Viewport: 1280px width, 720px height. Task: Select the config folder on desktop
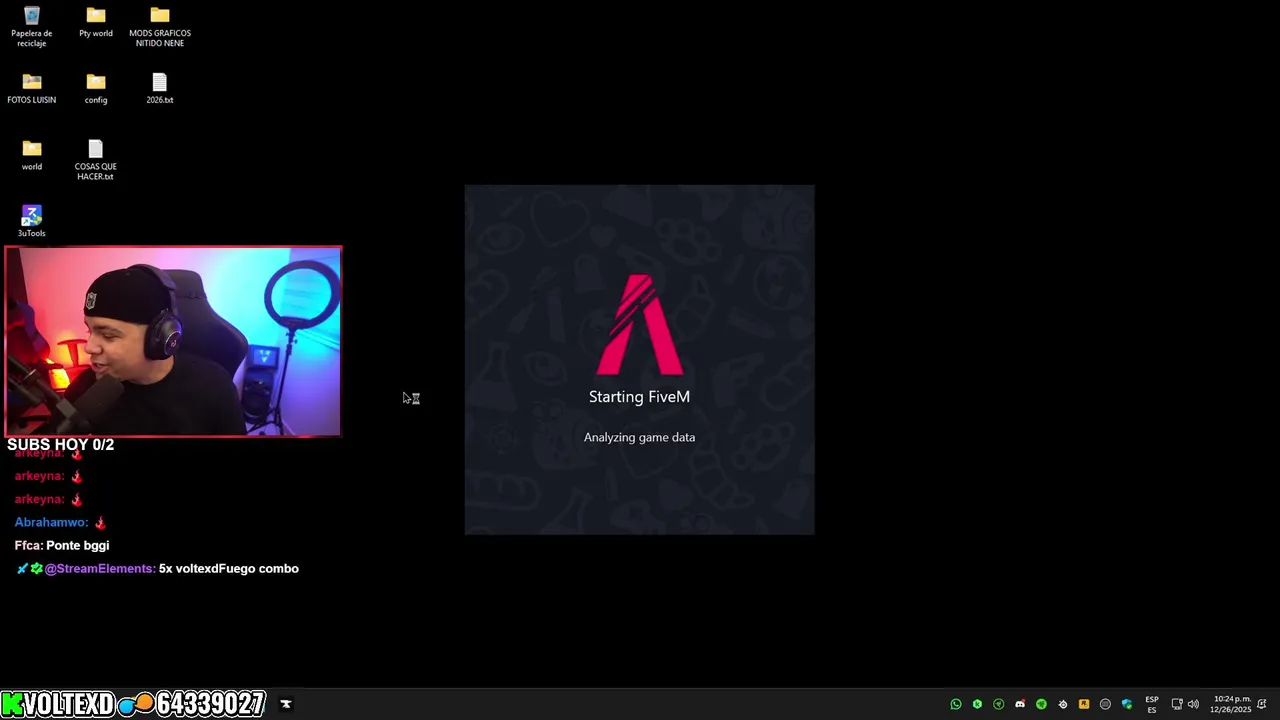(96, 88)
